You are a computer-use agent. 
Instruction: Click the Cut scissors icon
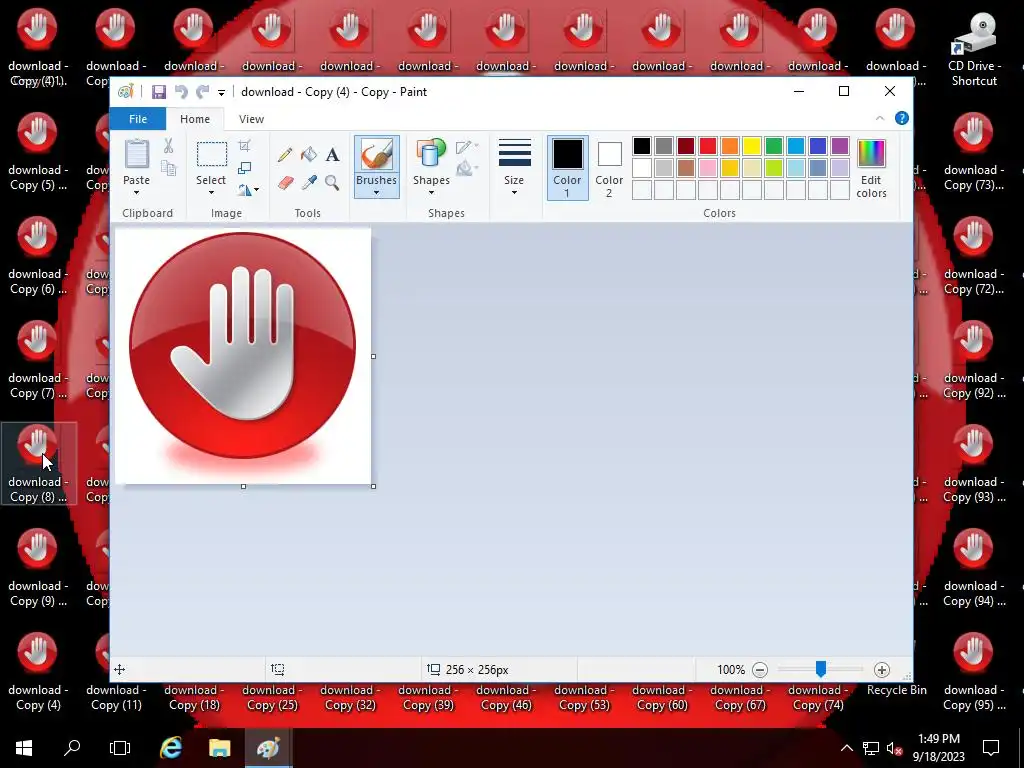[x=168, y=146]
